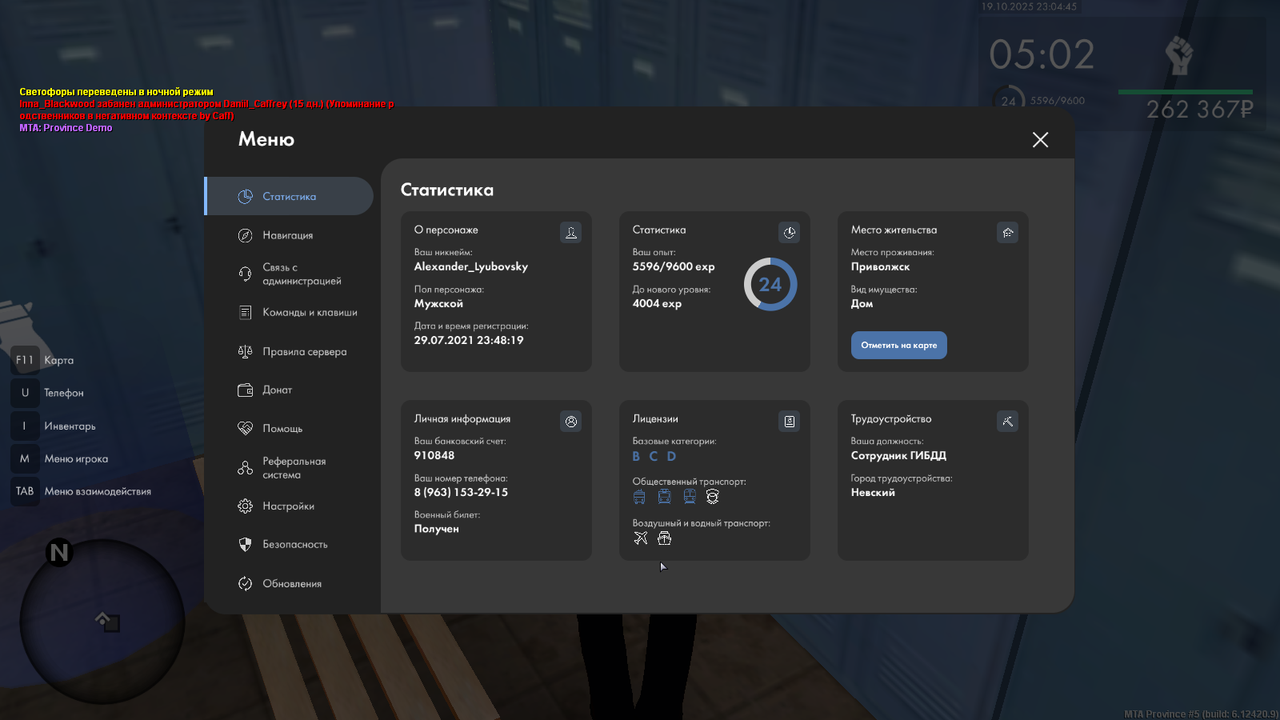Click the chart icon in Статистика card

click(789, 232)
